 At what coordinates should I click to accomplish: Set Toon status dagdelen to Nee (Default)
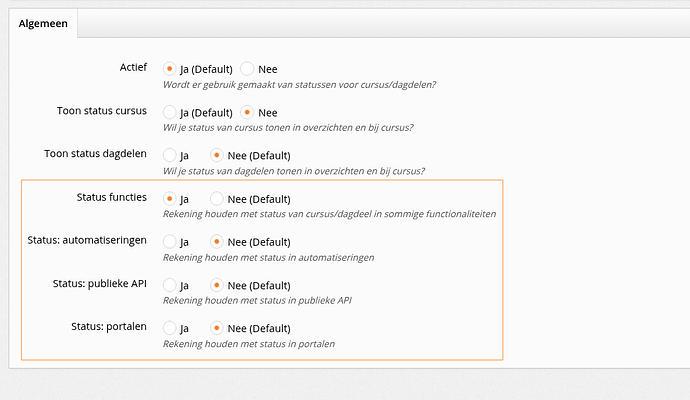217,156
